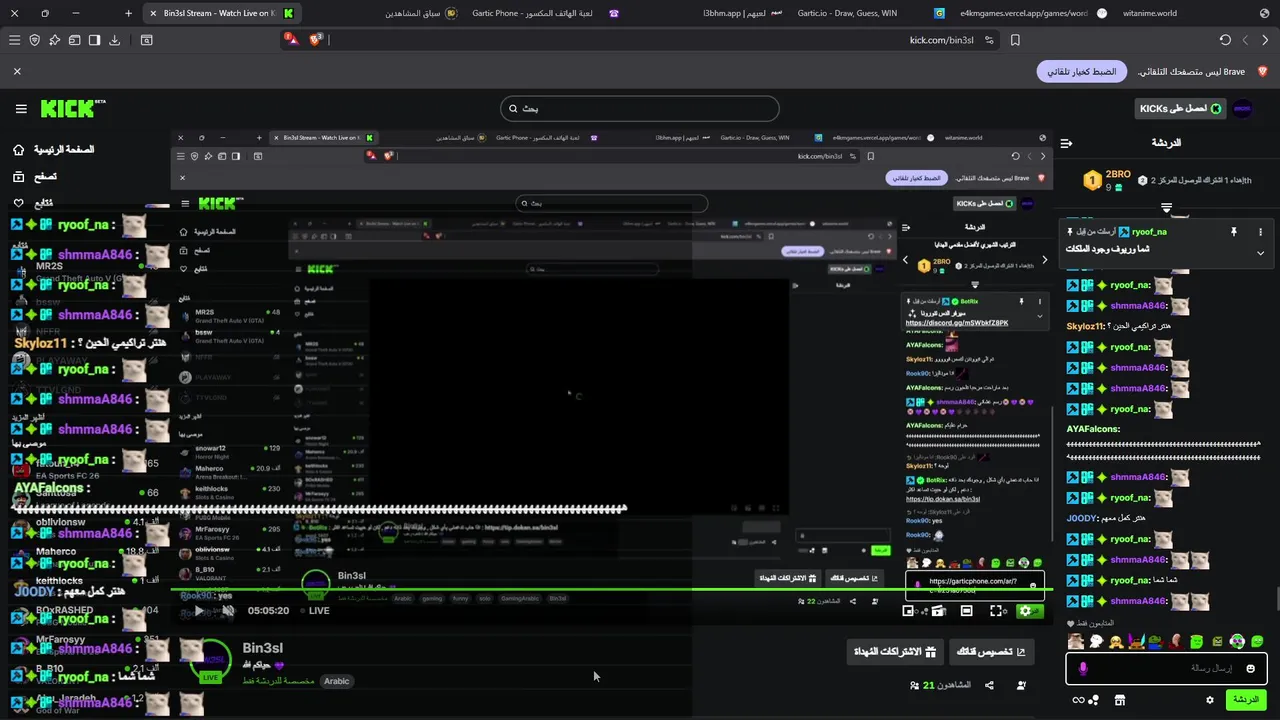Reload the page with the refresh icon
The height and width of the screenshot is (720, 1280).
point(1225,40)
